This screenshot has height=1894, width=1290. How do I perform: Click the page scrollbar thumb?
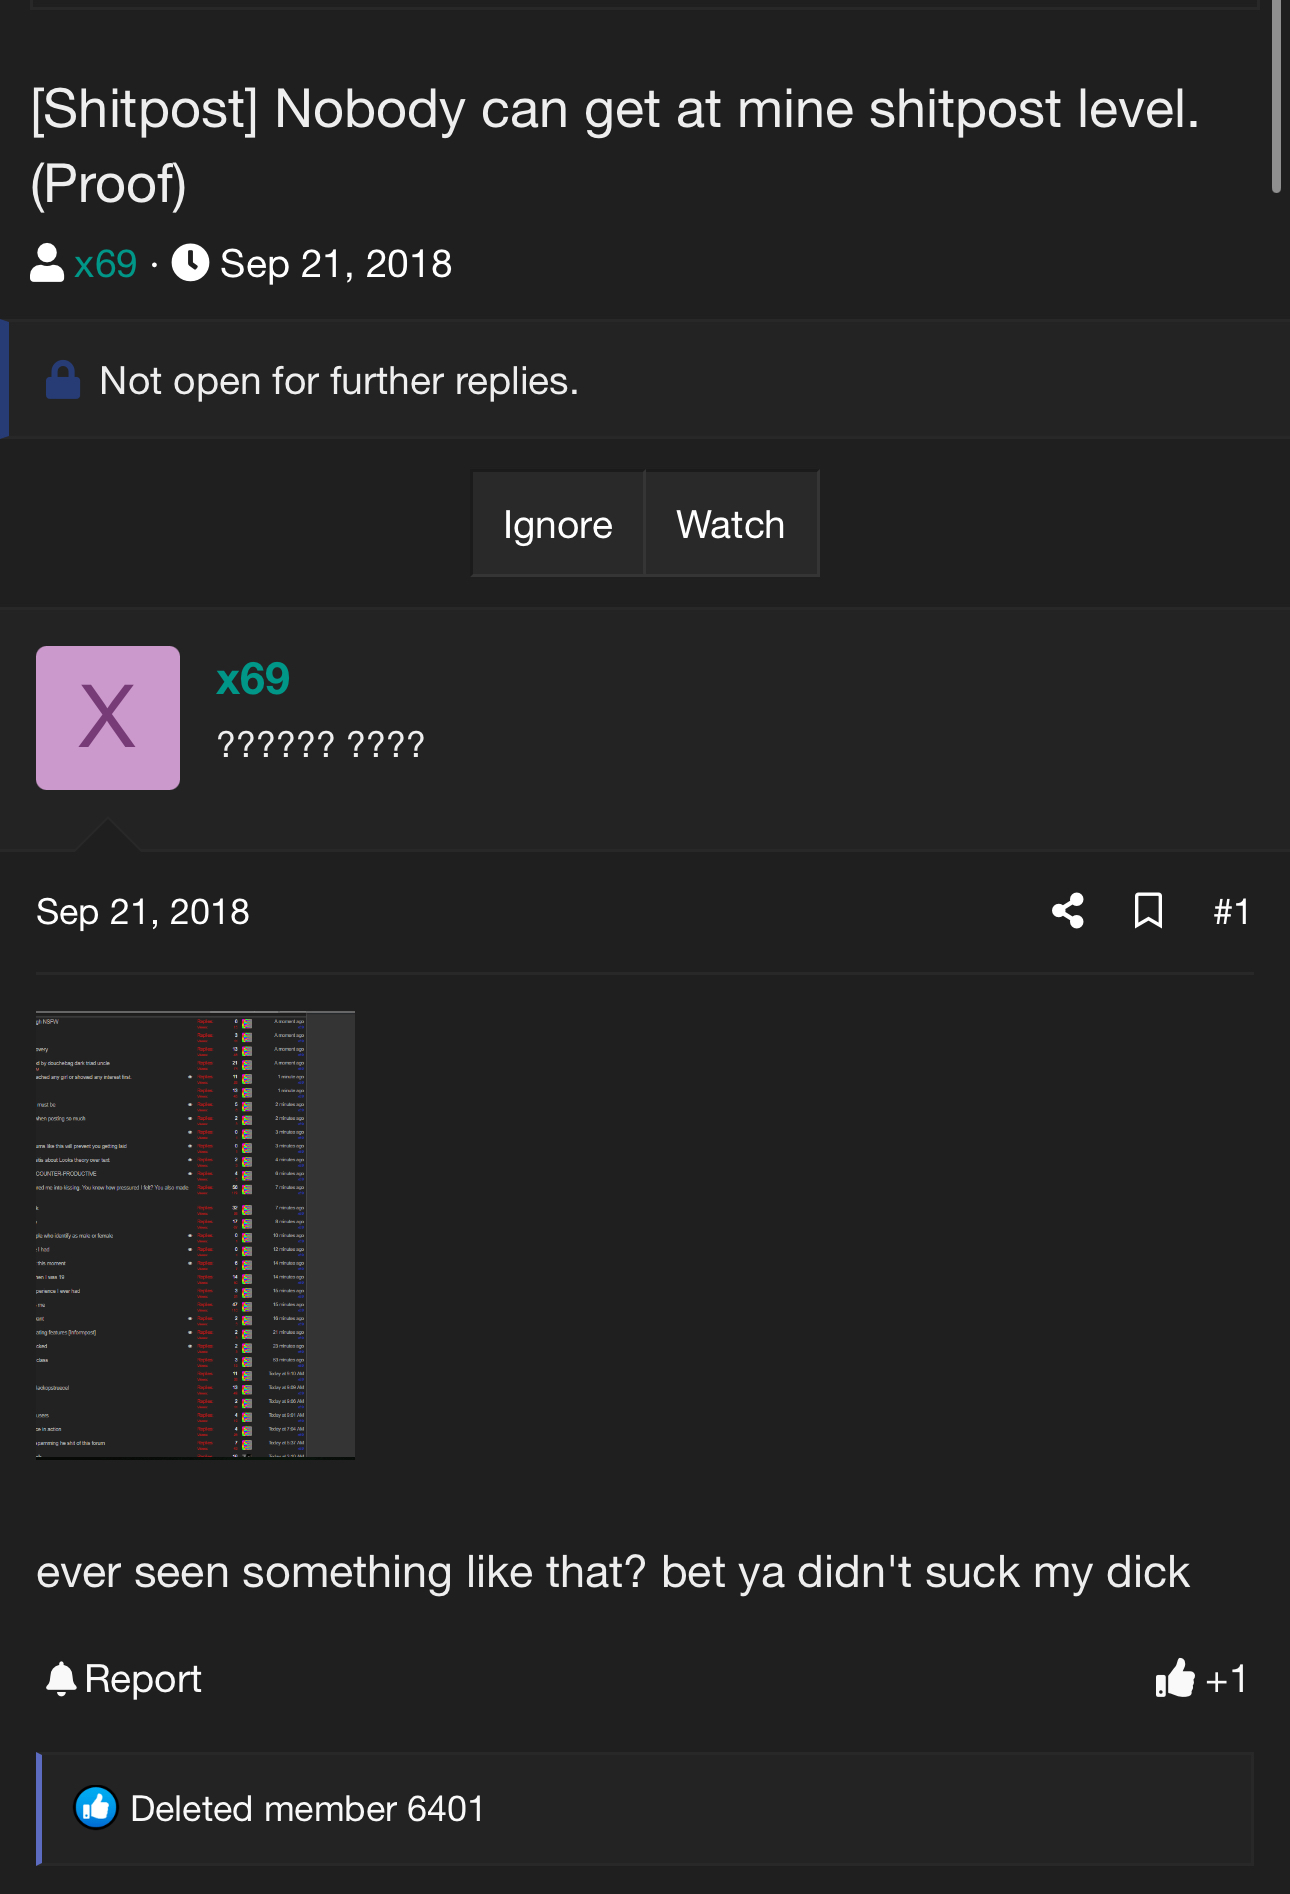1276,96
